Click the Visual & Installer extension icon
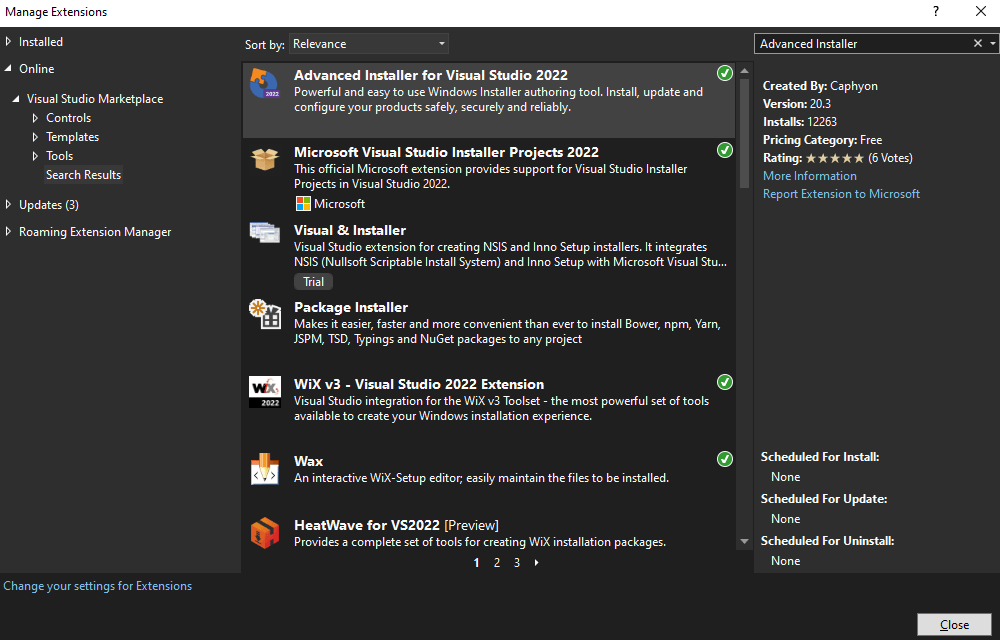The width and height of the screenshot is (1000, 640). pos(265,233)
